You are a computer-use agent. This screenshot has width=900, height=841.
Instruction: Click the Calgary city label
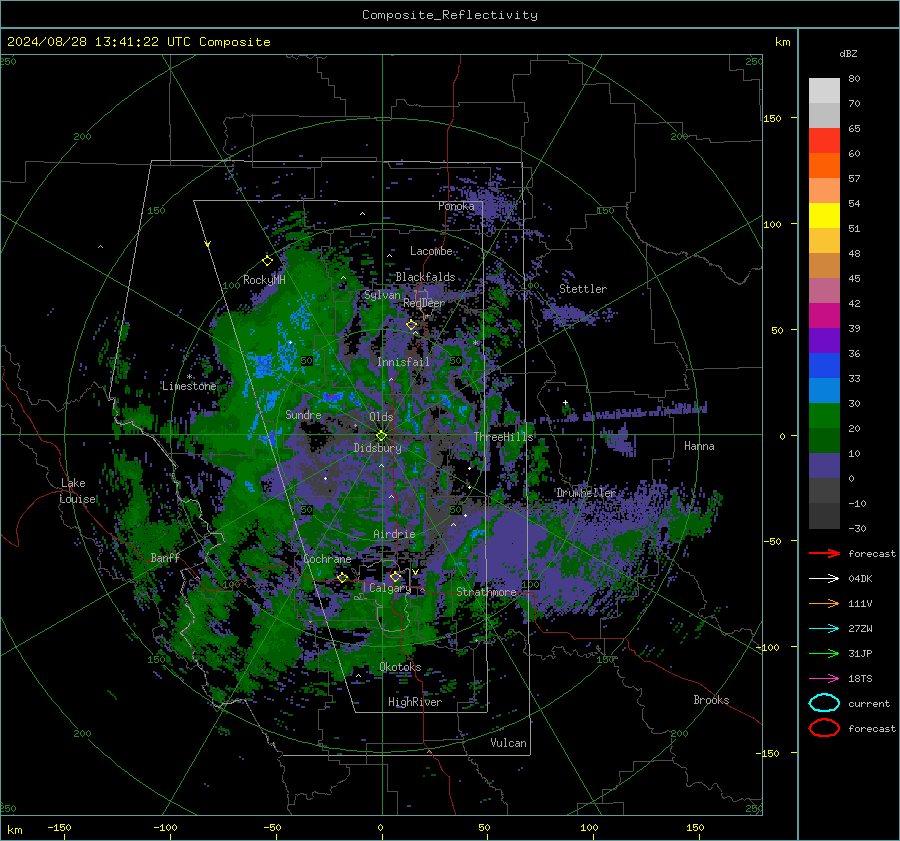(390, 588)
